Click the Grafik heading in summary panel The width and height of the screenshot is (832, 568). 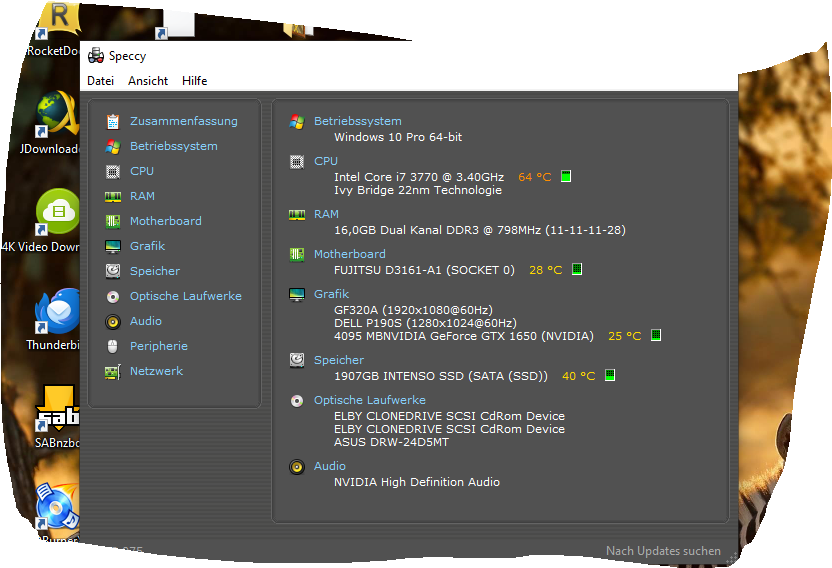point(331,294)
